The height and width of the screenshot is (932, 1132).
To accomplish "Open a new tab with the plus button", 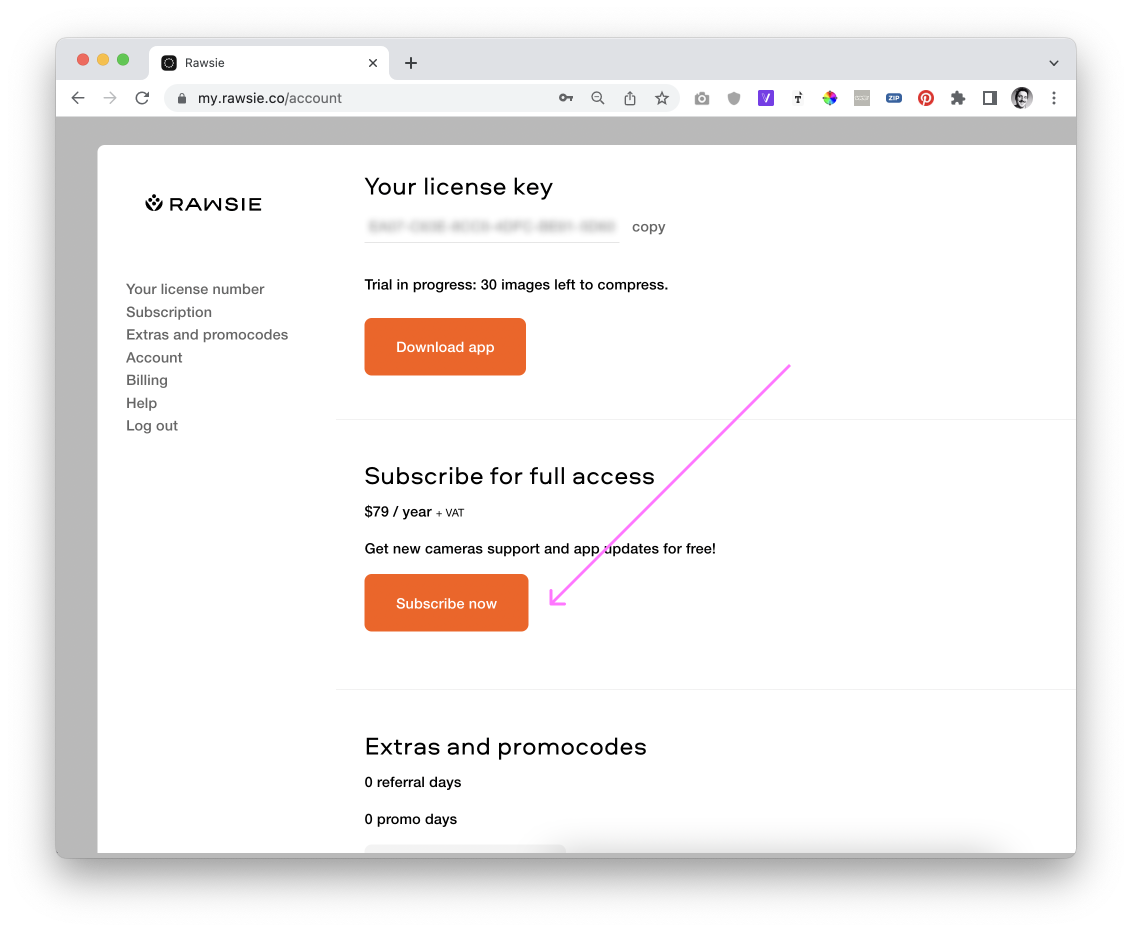I will coord(411,63).
